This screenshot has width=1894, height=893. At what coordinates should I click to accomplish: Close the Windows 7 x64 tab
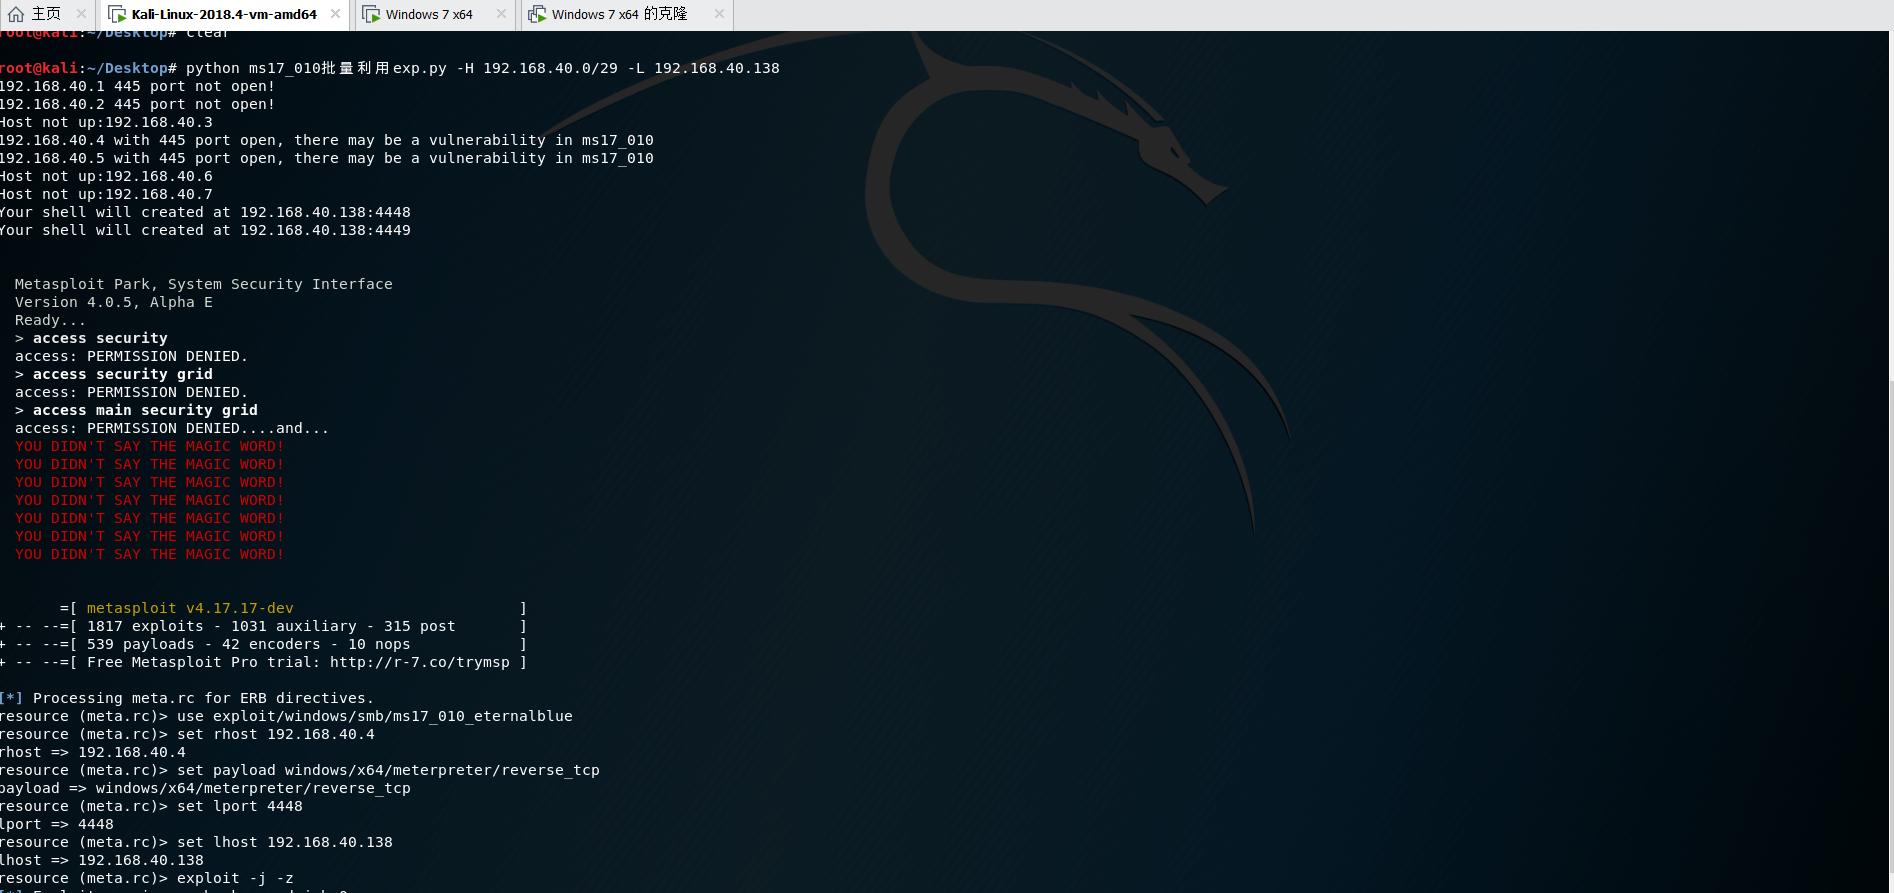click(501, 14)
